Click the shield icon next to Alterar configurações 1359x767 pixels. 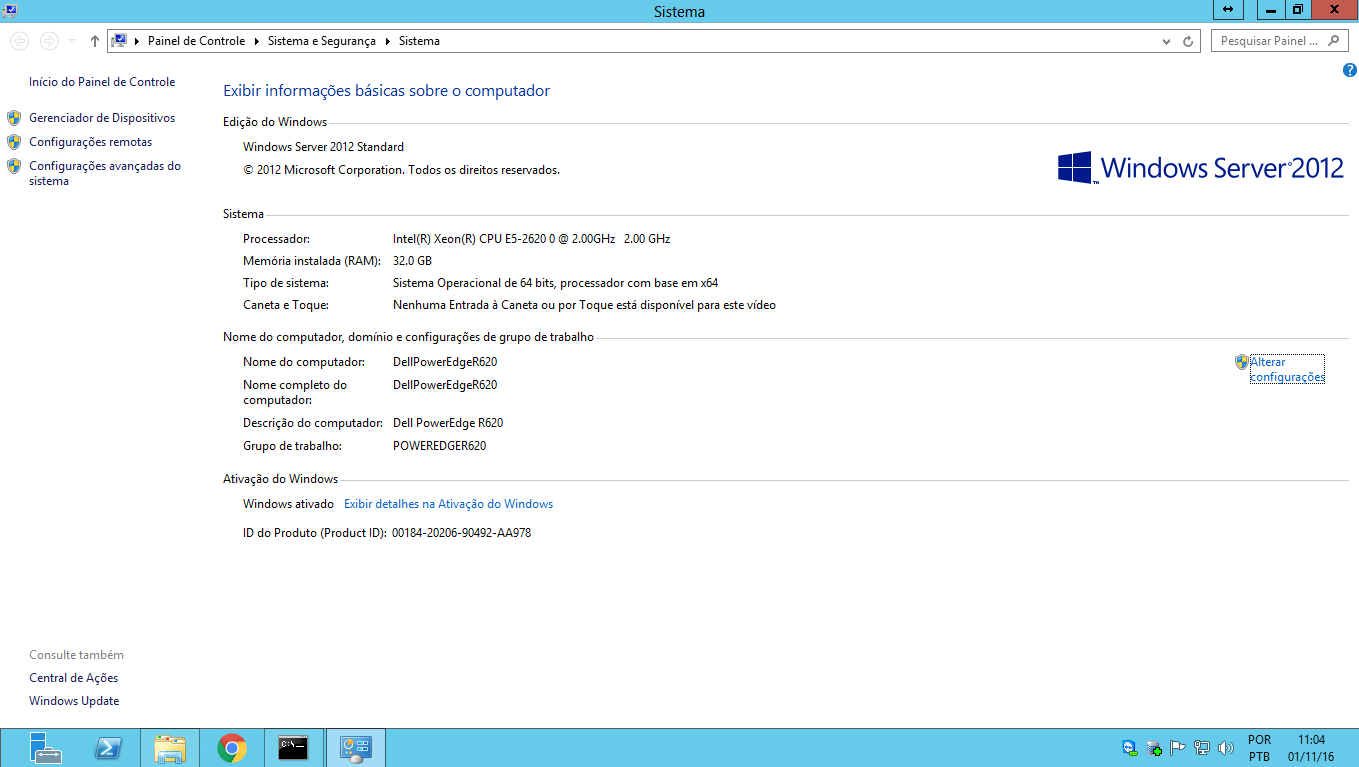pos(1242,362)
